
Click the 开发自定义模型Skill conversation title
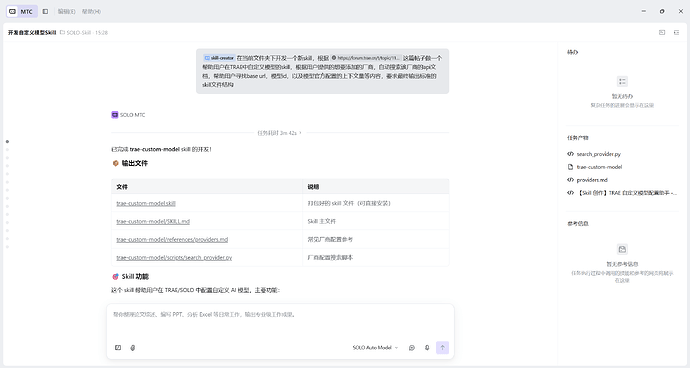coord(32,33)
